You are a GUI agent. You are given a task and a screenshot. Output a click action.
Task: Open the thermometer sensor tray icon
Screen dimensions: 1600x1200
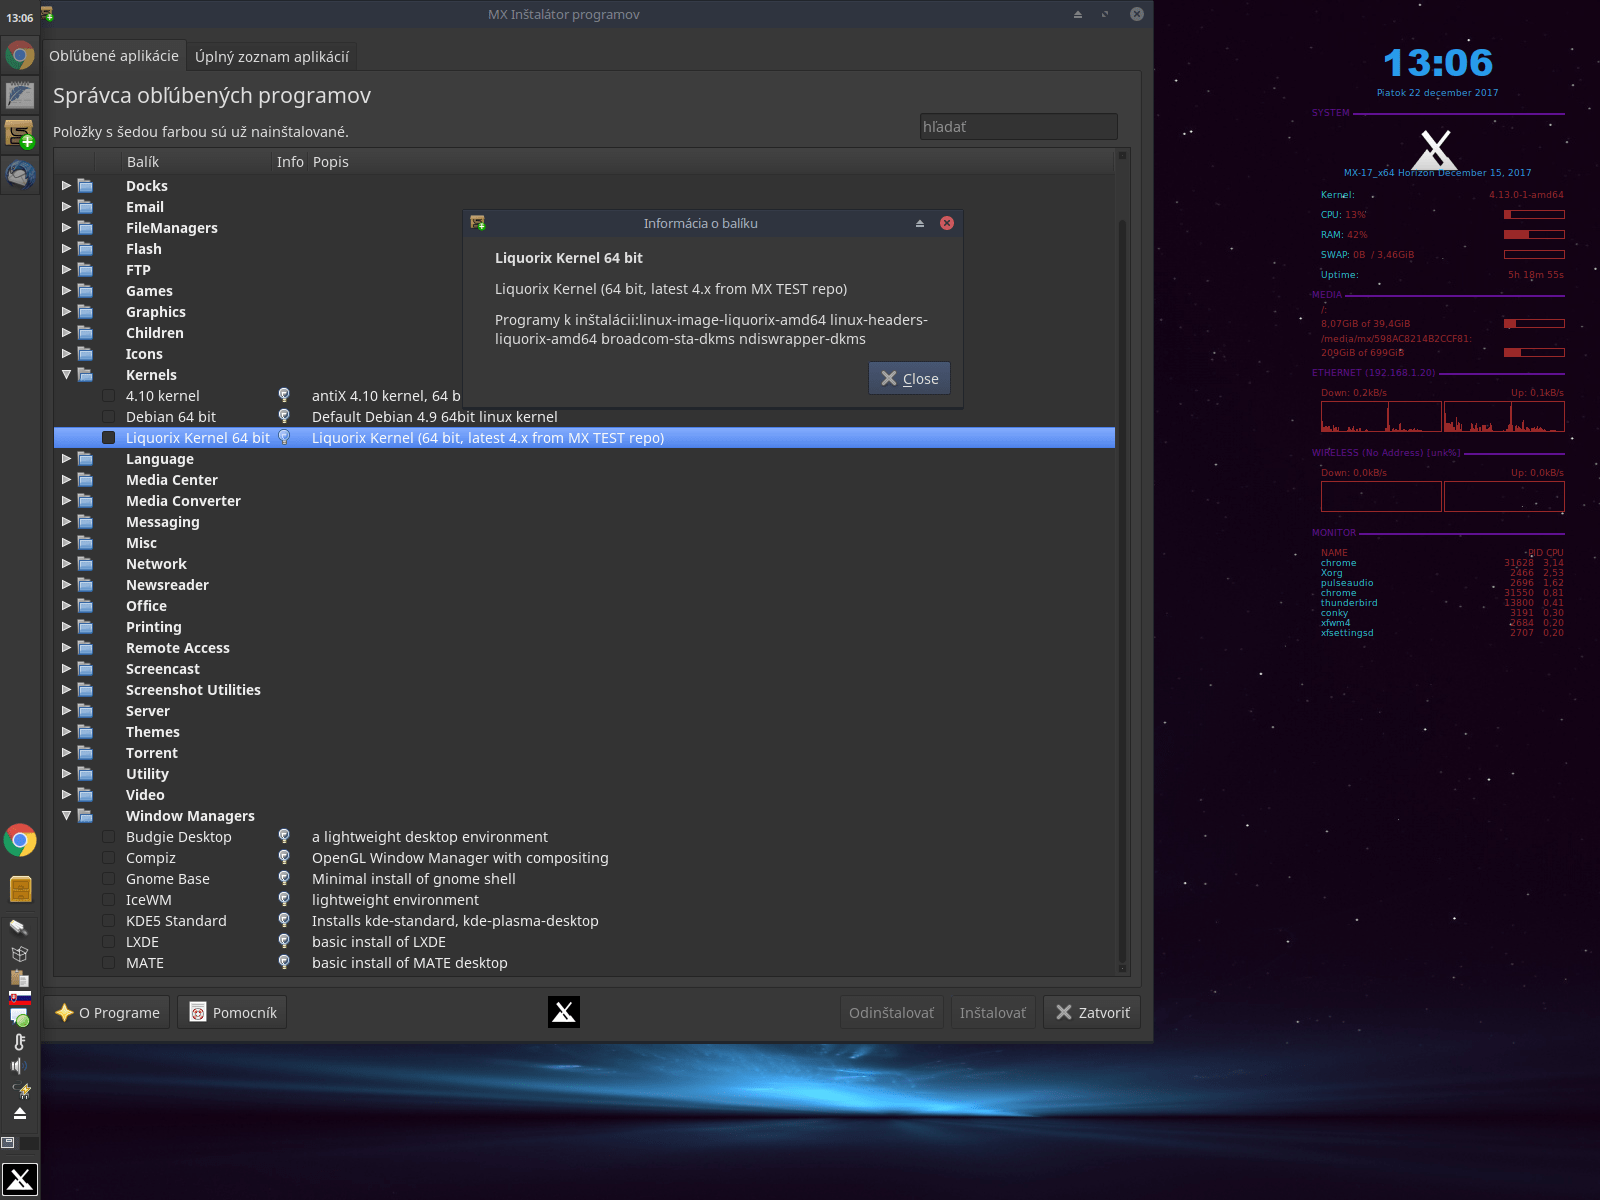tap(19, 1041)
